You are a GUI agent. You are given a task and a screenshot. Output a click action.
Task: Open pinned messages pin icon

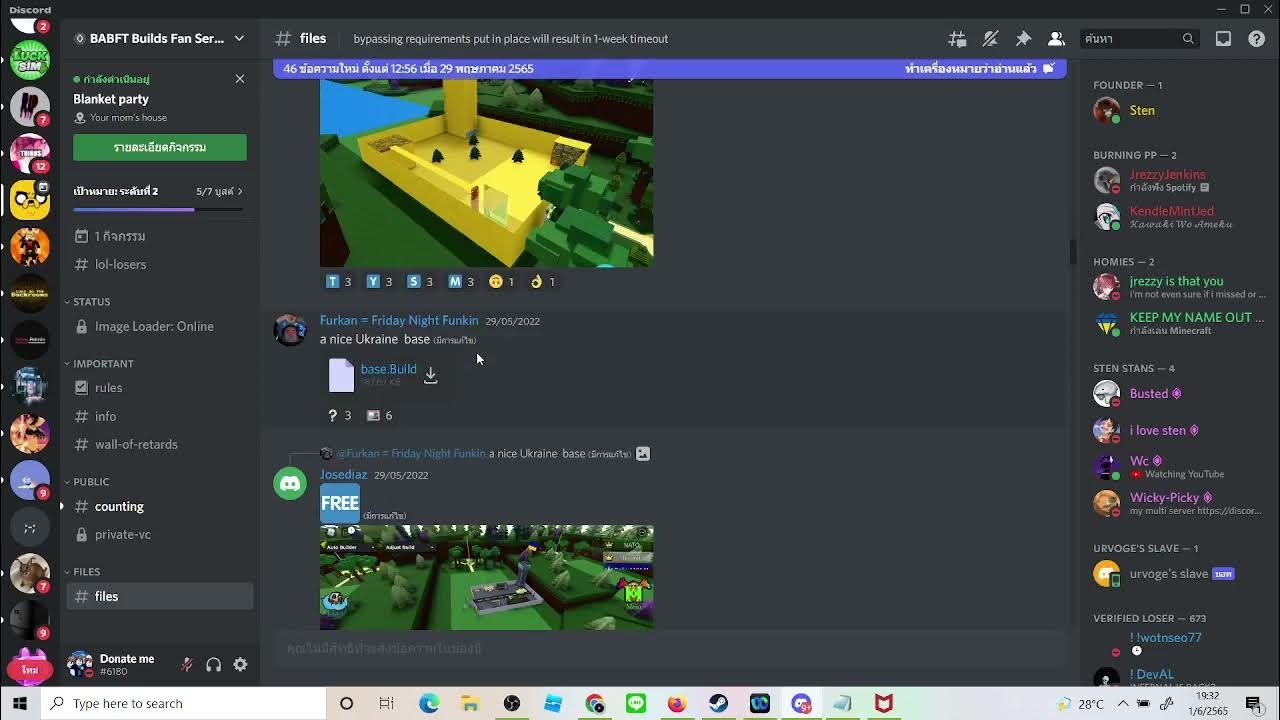point(1023,39)
